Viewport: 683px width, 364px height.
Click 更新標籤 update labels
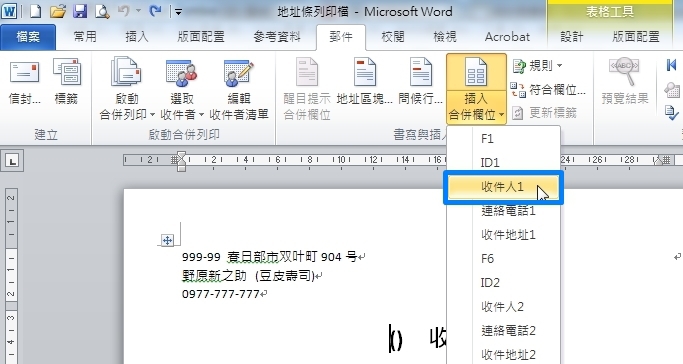(544, 113)
